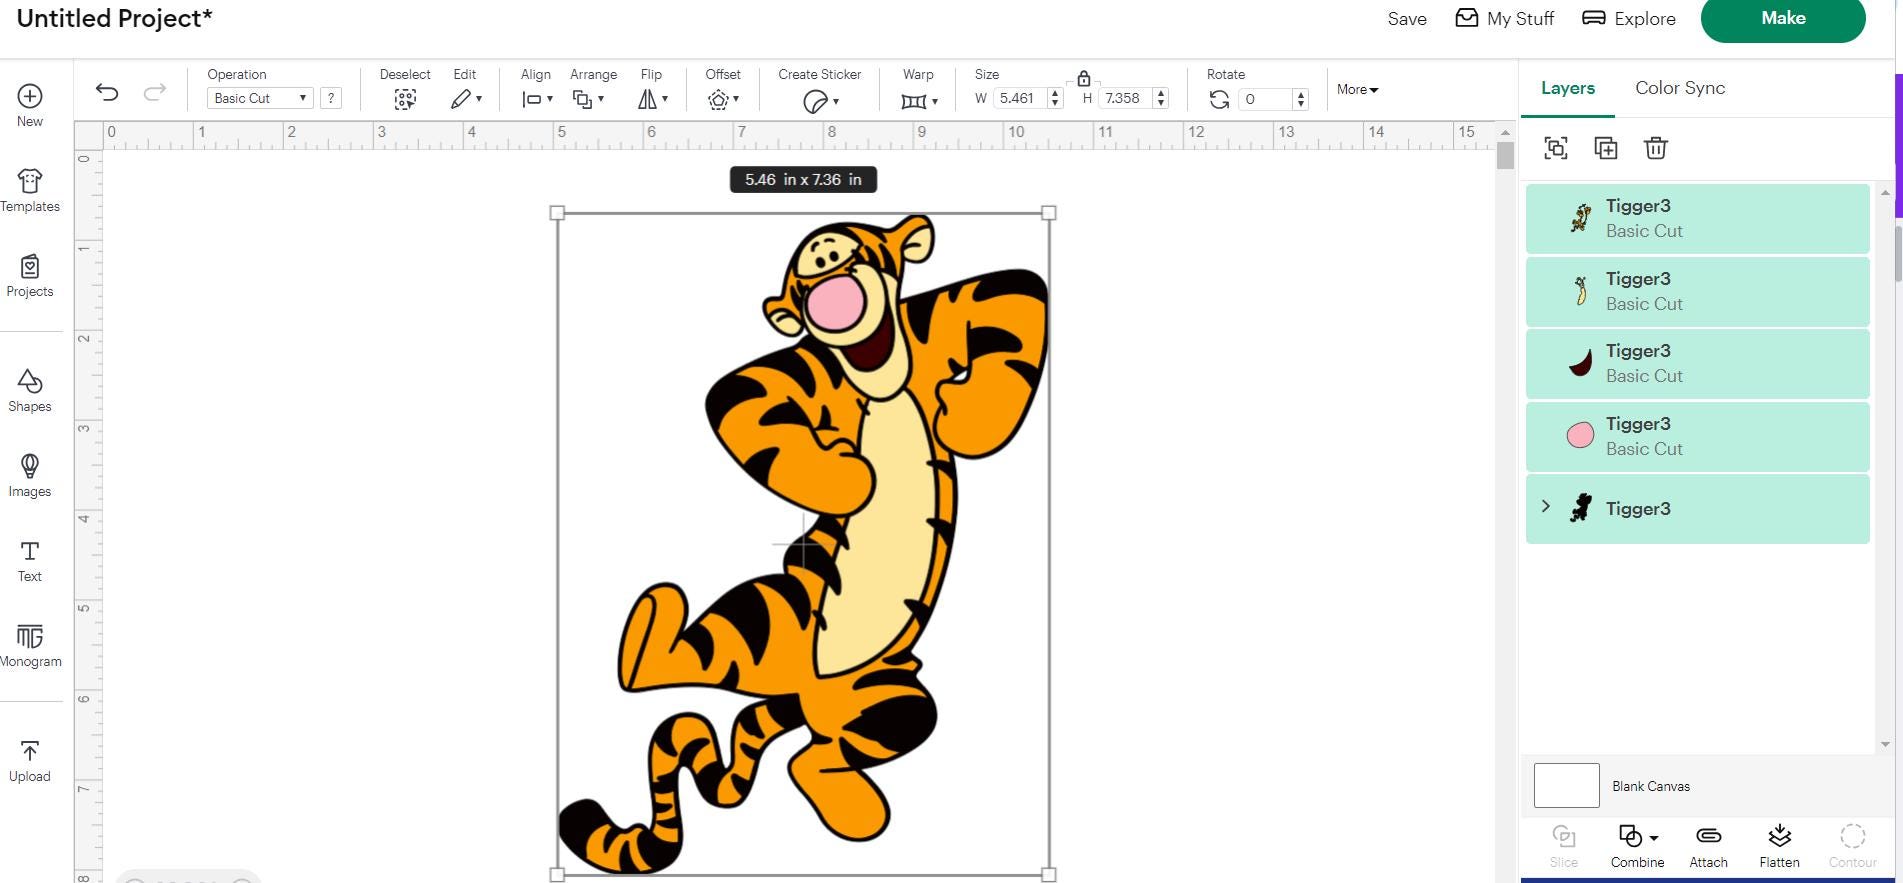Open the Warp dropdown
Screen dimensions: 1903x883
919,100
